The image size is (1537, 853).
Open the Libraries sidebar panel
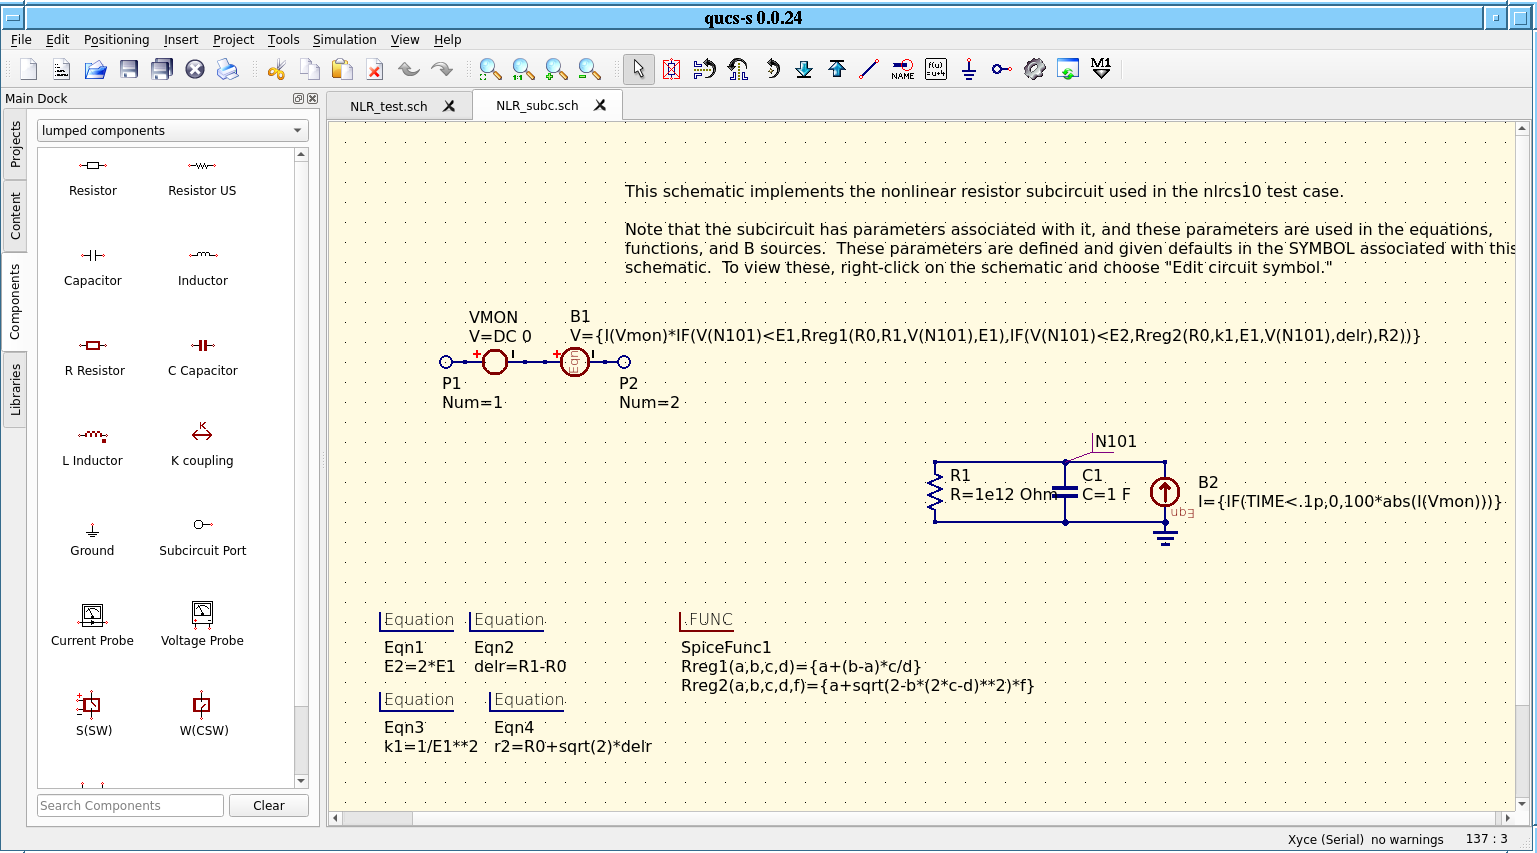click(15, 385)
